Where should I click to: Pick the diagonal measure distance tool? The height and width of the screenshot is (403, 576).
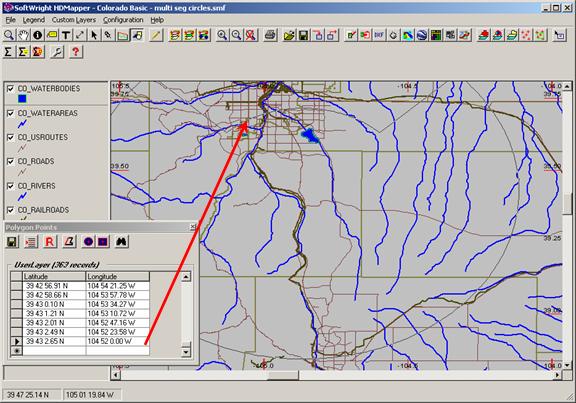(80, 35)
